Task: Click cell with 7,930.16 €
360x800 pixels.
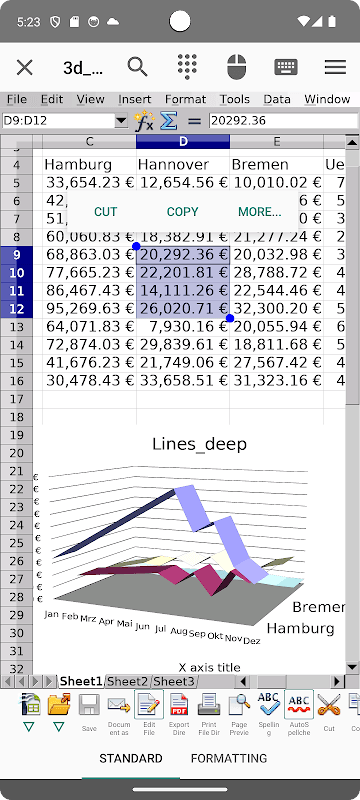Action: (x=183, y=327)
